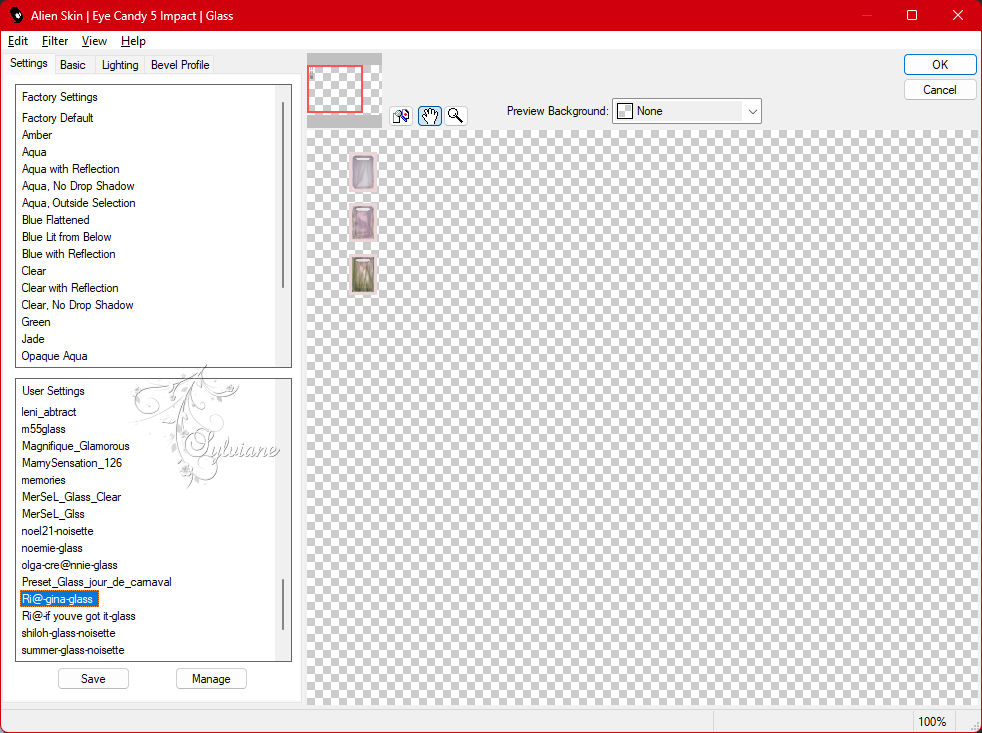Choose the m55glass user setting

click(x=43, y=429)
